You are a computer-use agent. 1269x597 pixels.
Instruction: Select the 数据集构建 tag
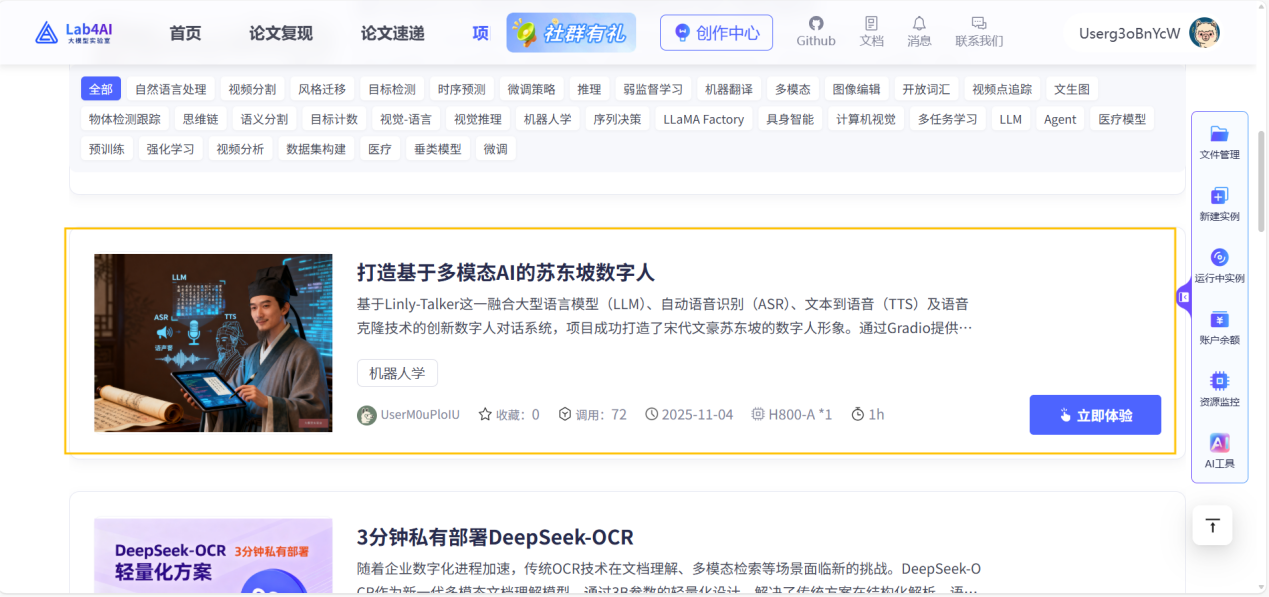tap(316, 149)
